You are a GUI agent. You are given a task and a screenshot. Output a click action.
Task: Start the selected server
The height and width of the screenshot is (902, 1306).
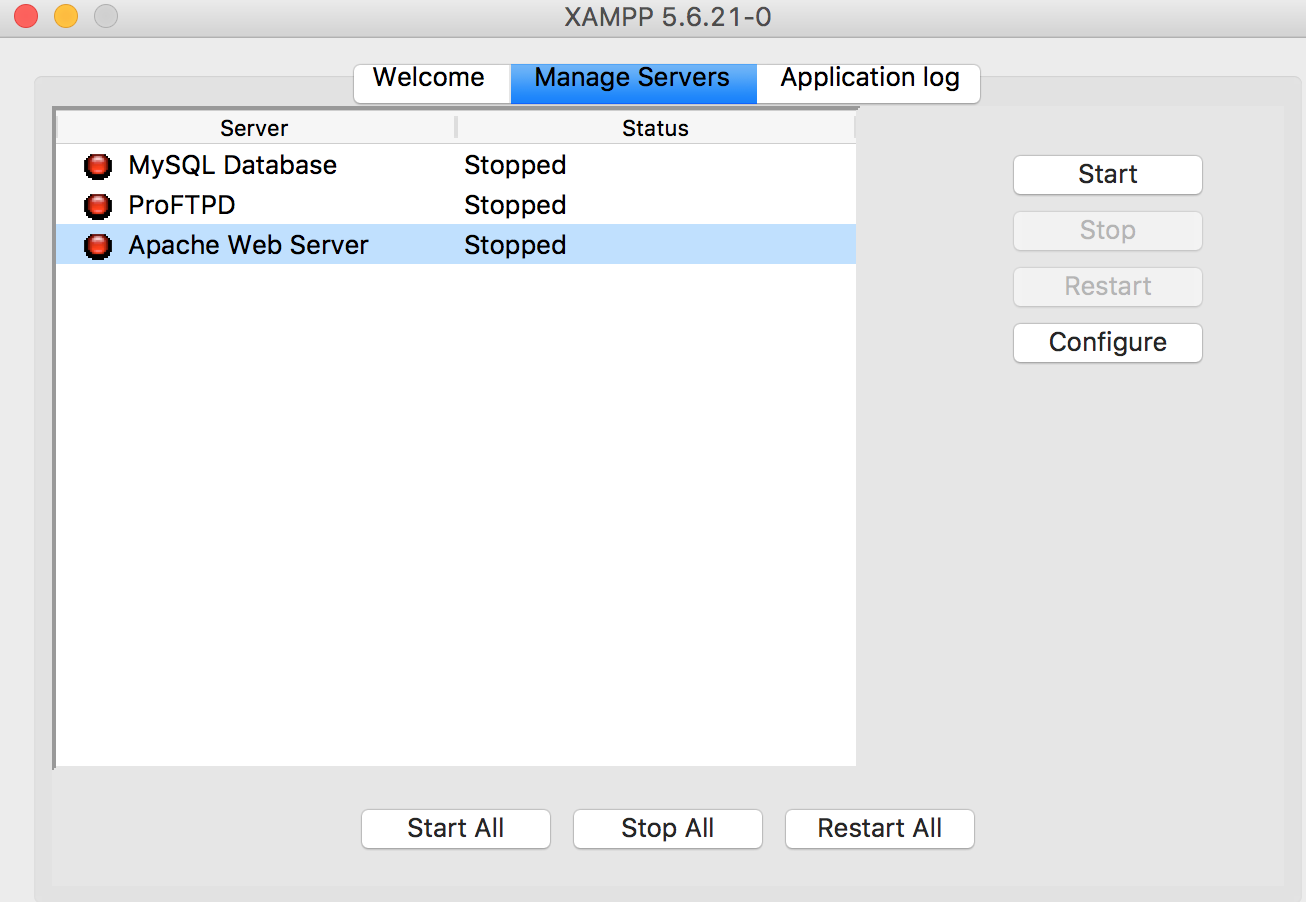coord(1108,175)
